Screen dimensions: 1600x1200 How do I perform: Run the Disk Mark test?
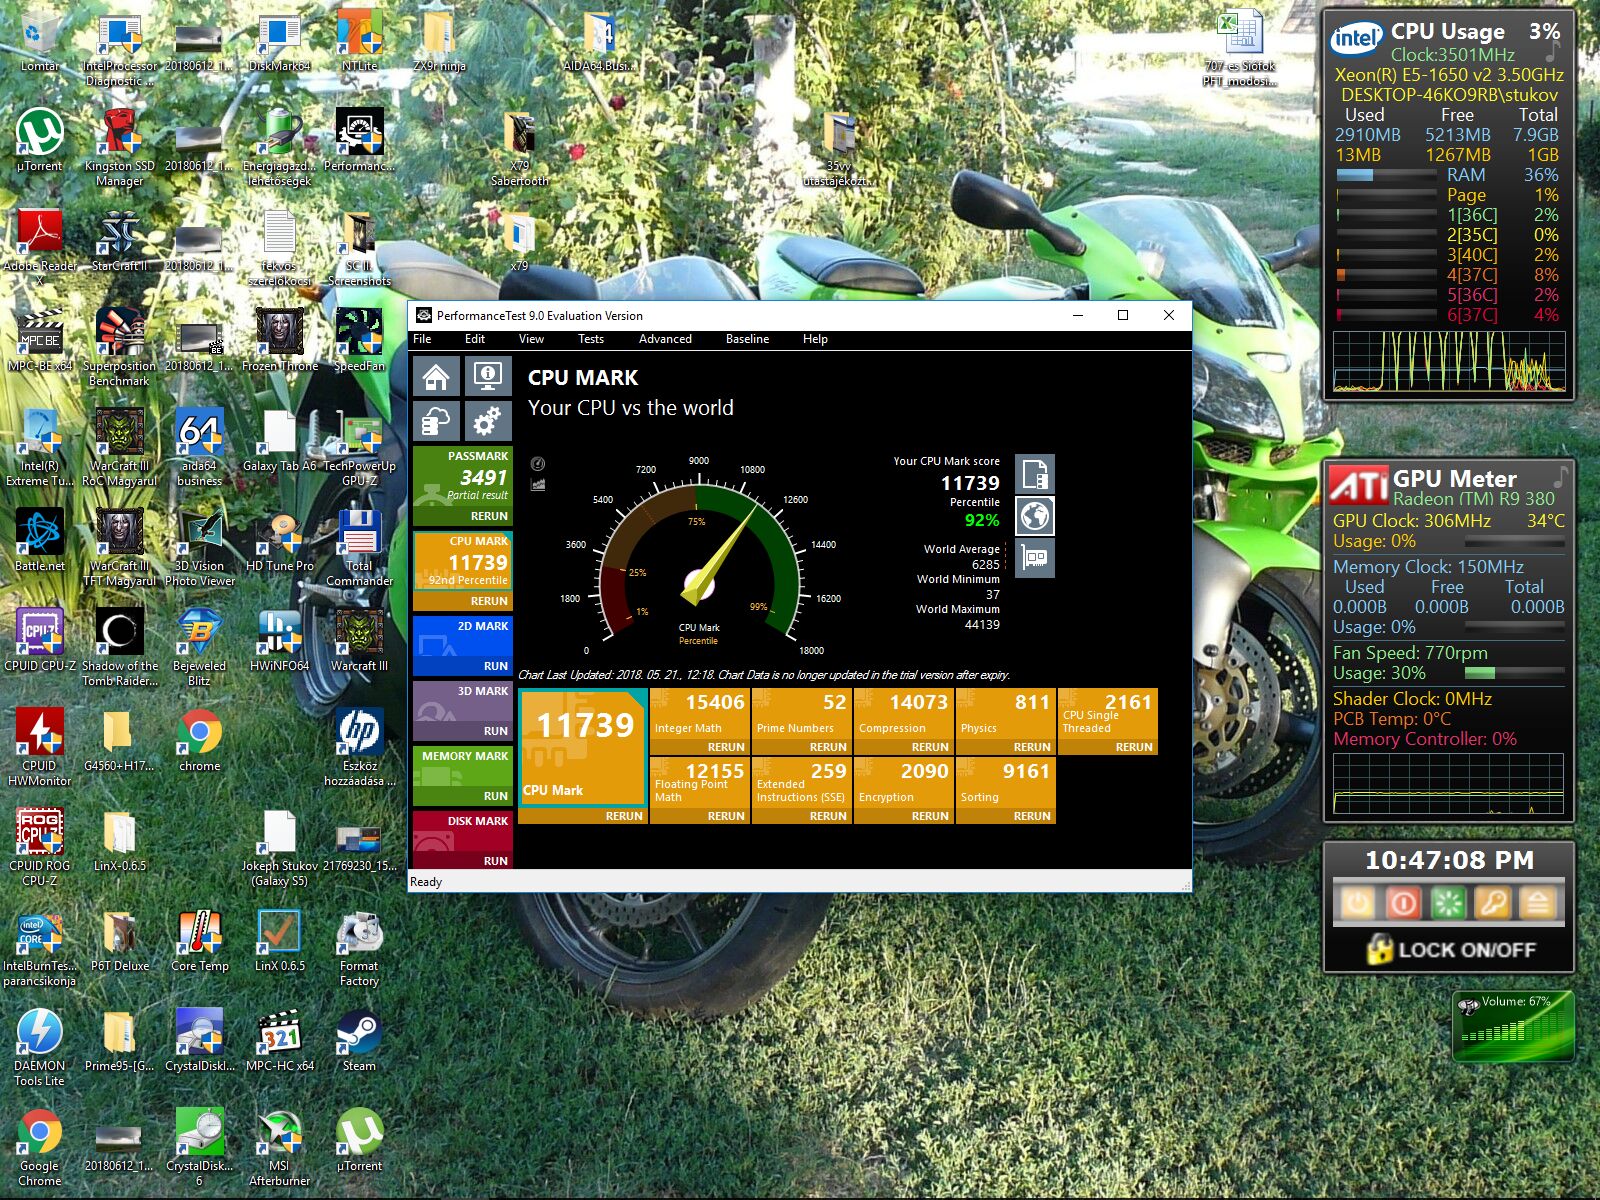click(x=496, y=861)
